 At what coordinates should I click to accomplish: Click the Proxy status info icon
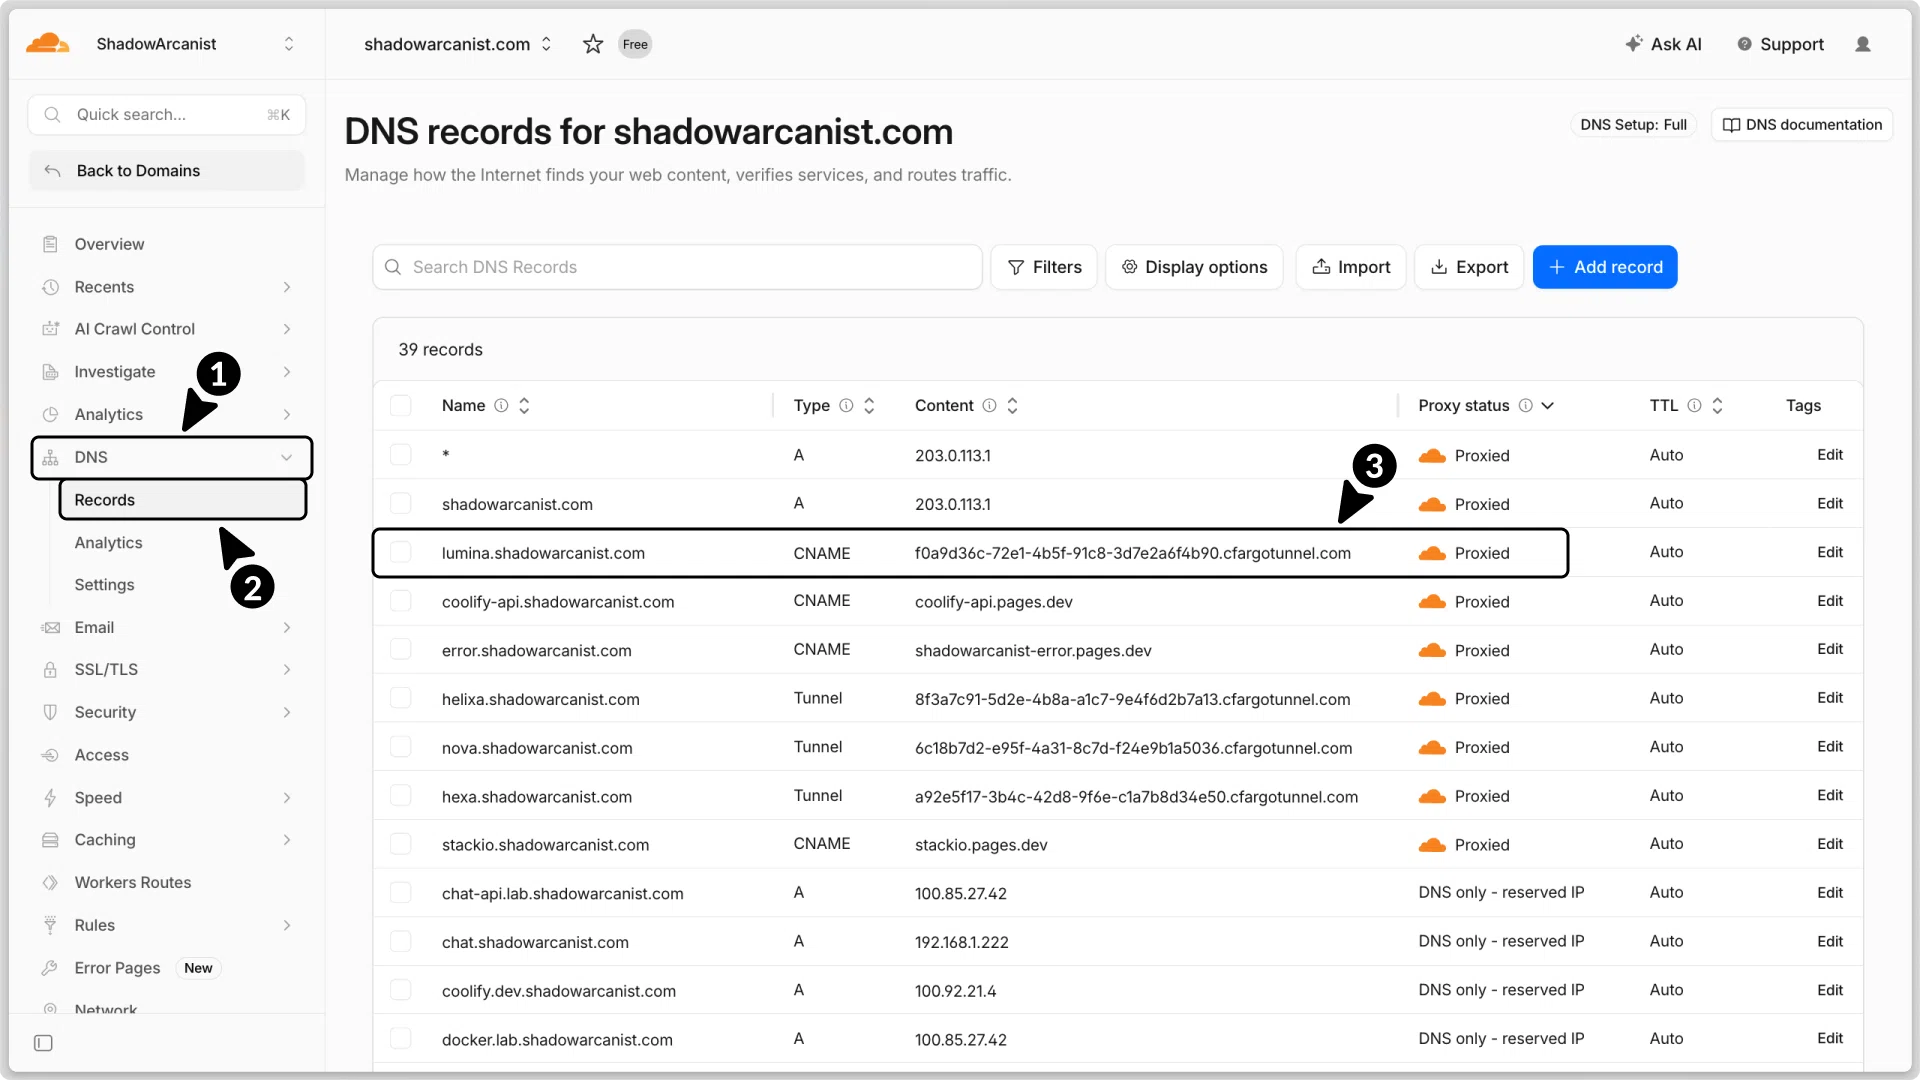pos(1526,405)
